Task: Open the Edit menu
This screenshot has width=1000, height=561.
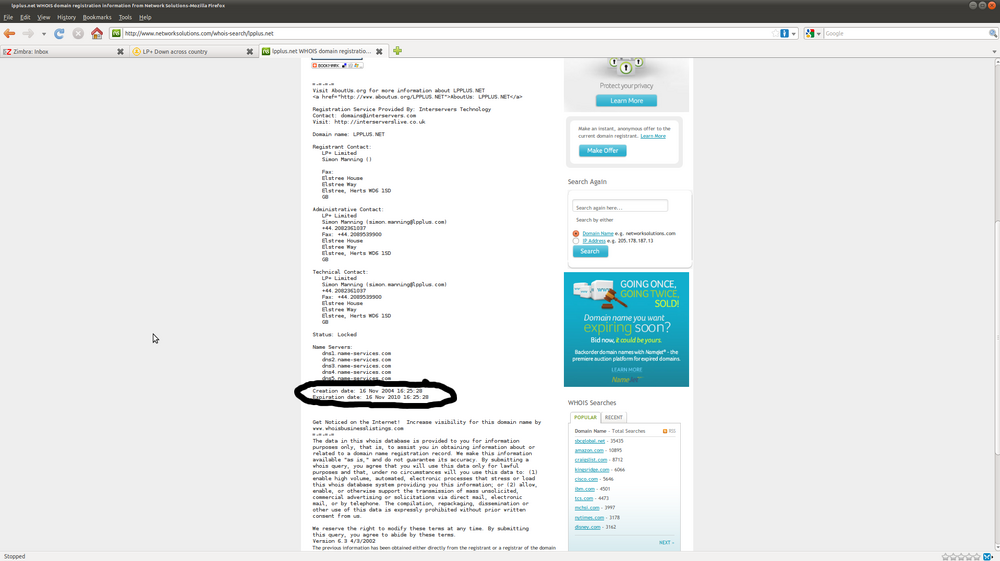Action: click(25, 17)
